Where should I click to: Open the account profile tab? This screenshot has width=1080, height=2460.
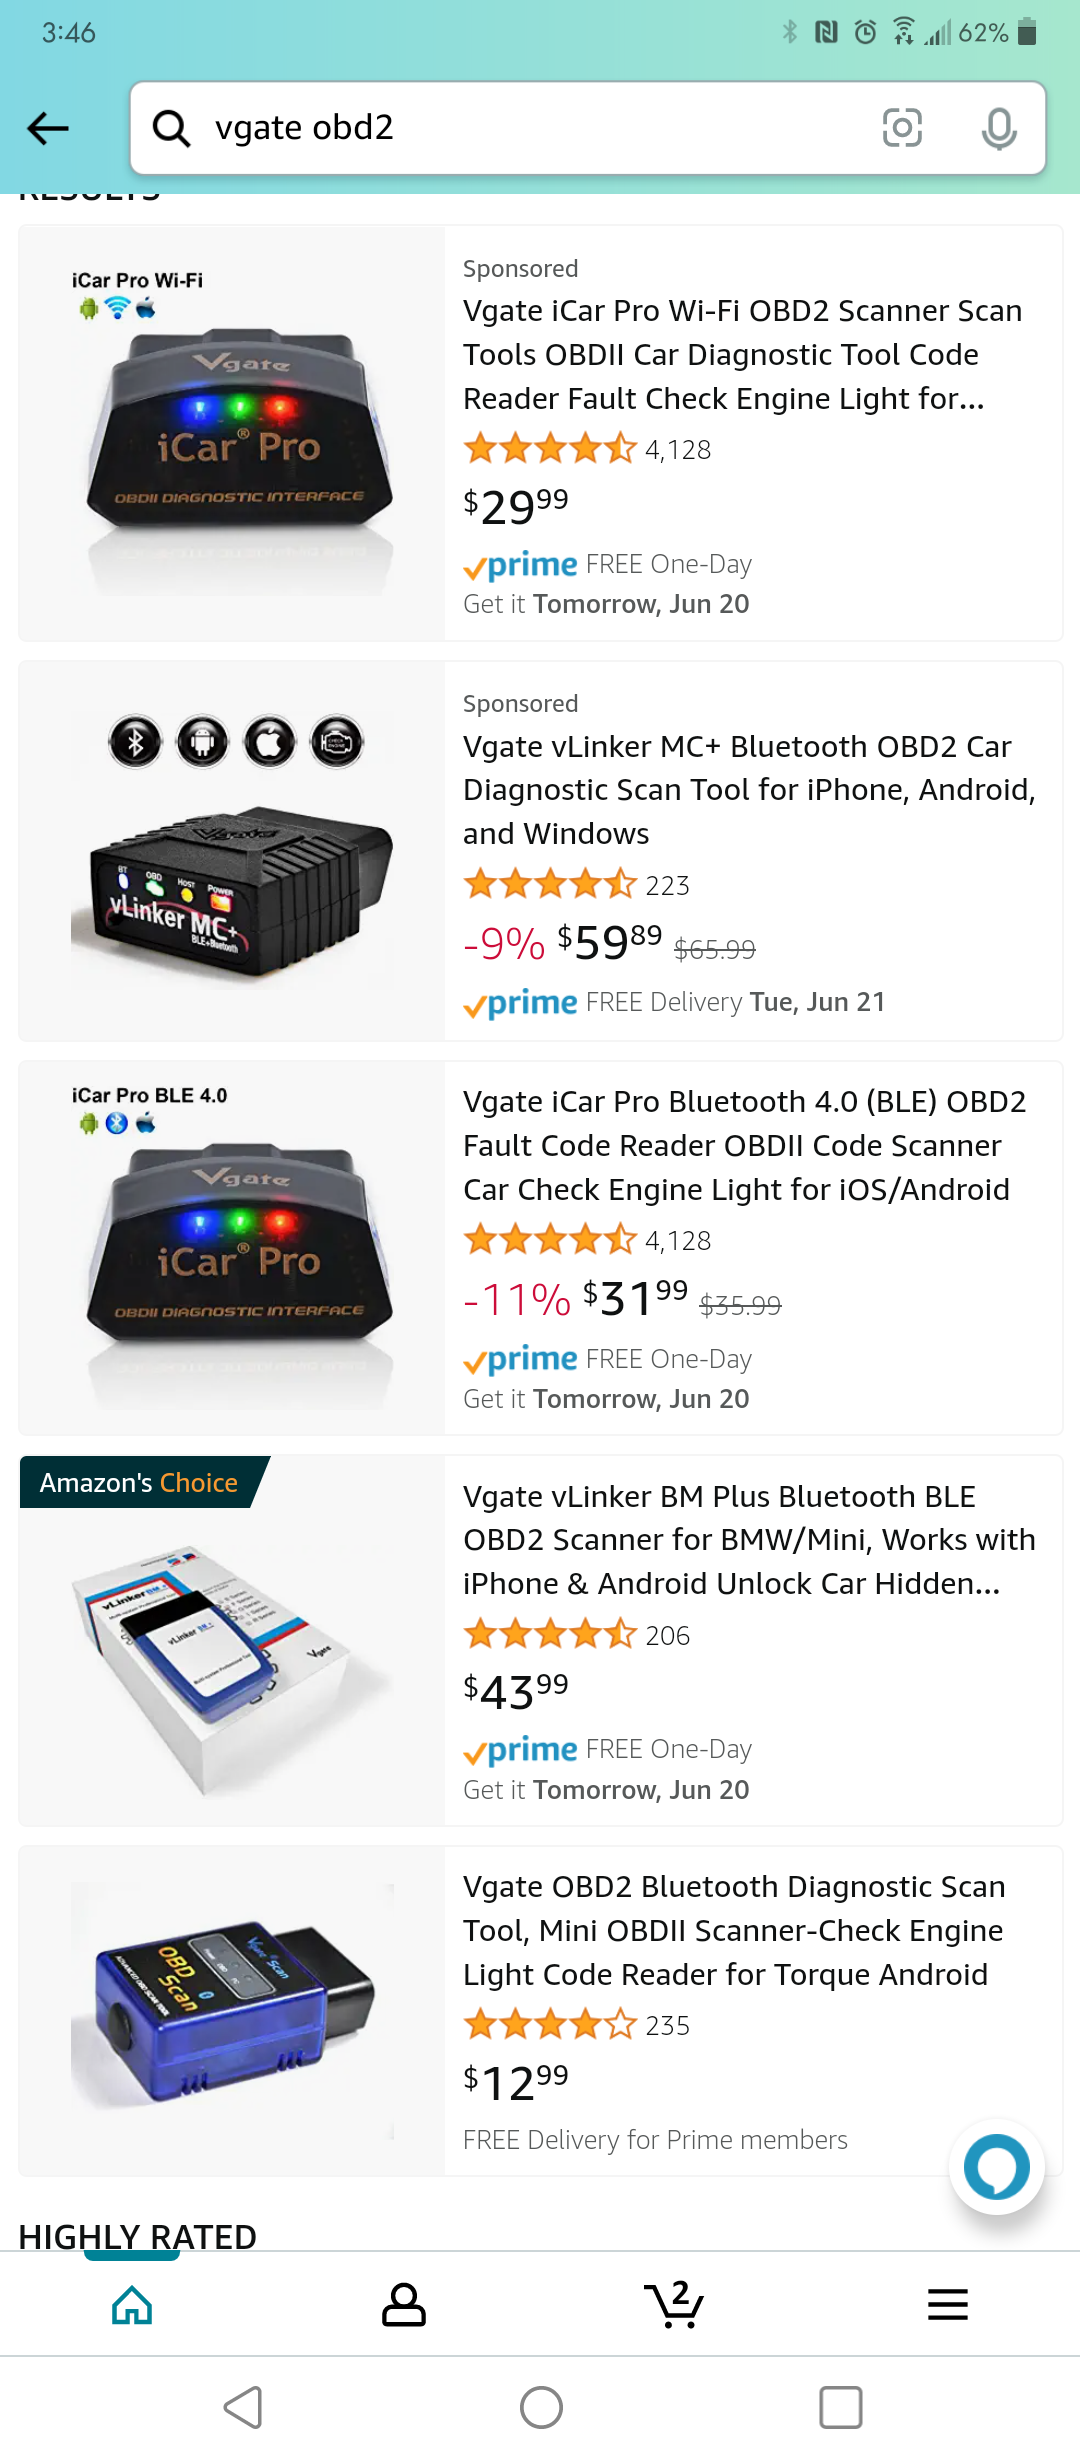coord(404,2304)
